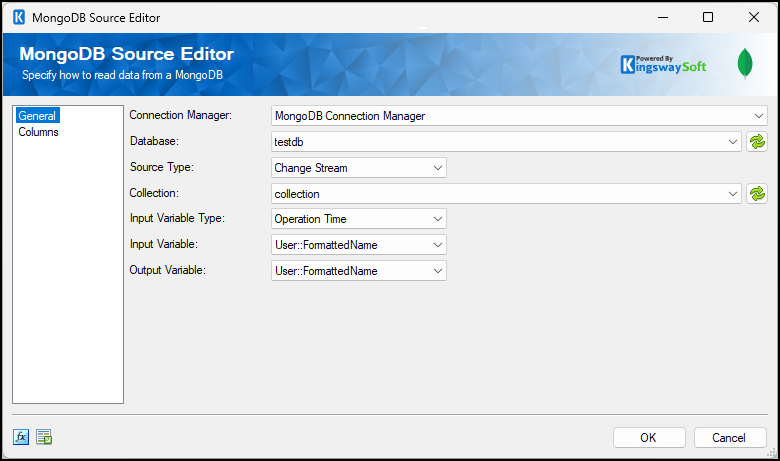Click the K app icon in title bar
The width and height of the screenshot is (780, 461).
click(19, 17)
